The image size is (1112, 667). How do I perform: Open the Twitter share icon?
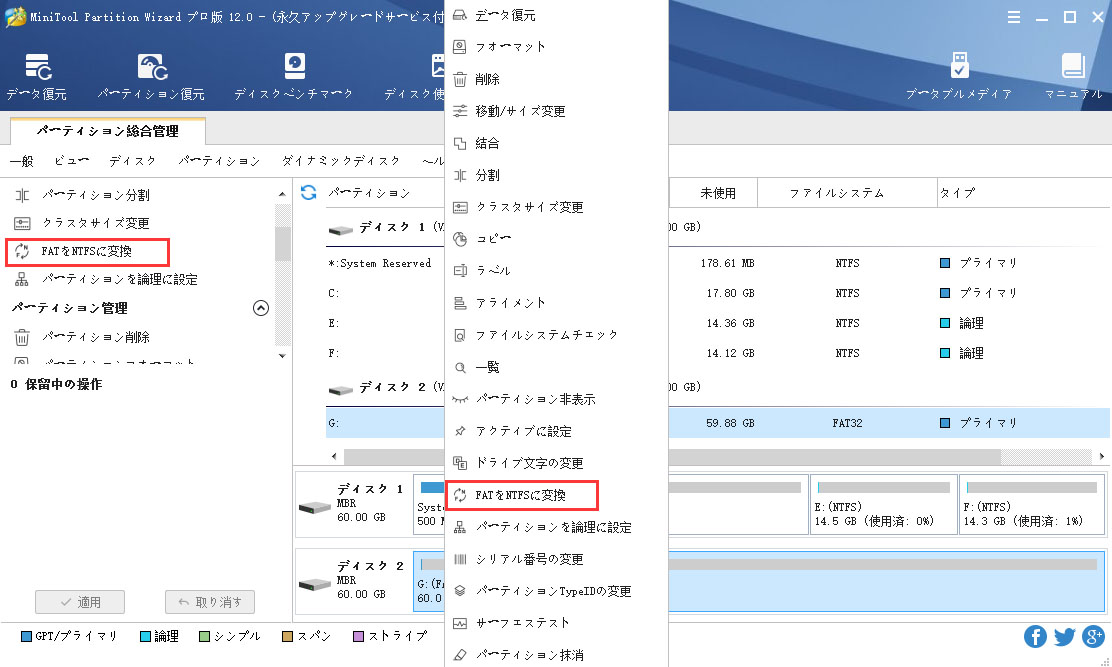click(1064, 636)
